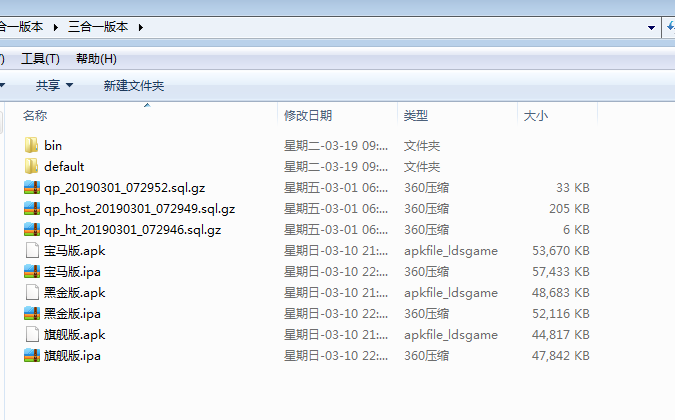Select the qp_20190301_072952.sql.gz archive icon
The height and width of the screenshot is (420, 675).
[x=32, y=188]
